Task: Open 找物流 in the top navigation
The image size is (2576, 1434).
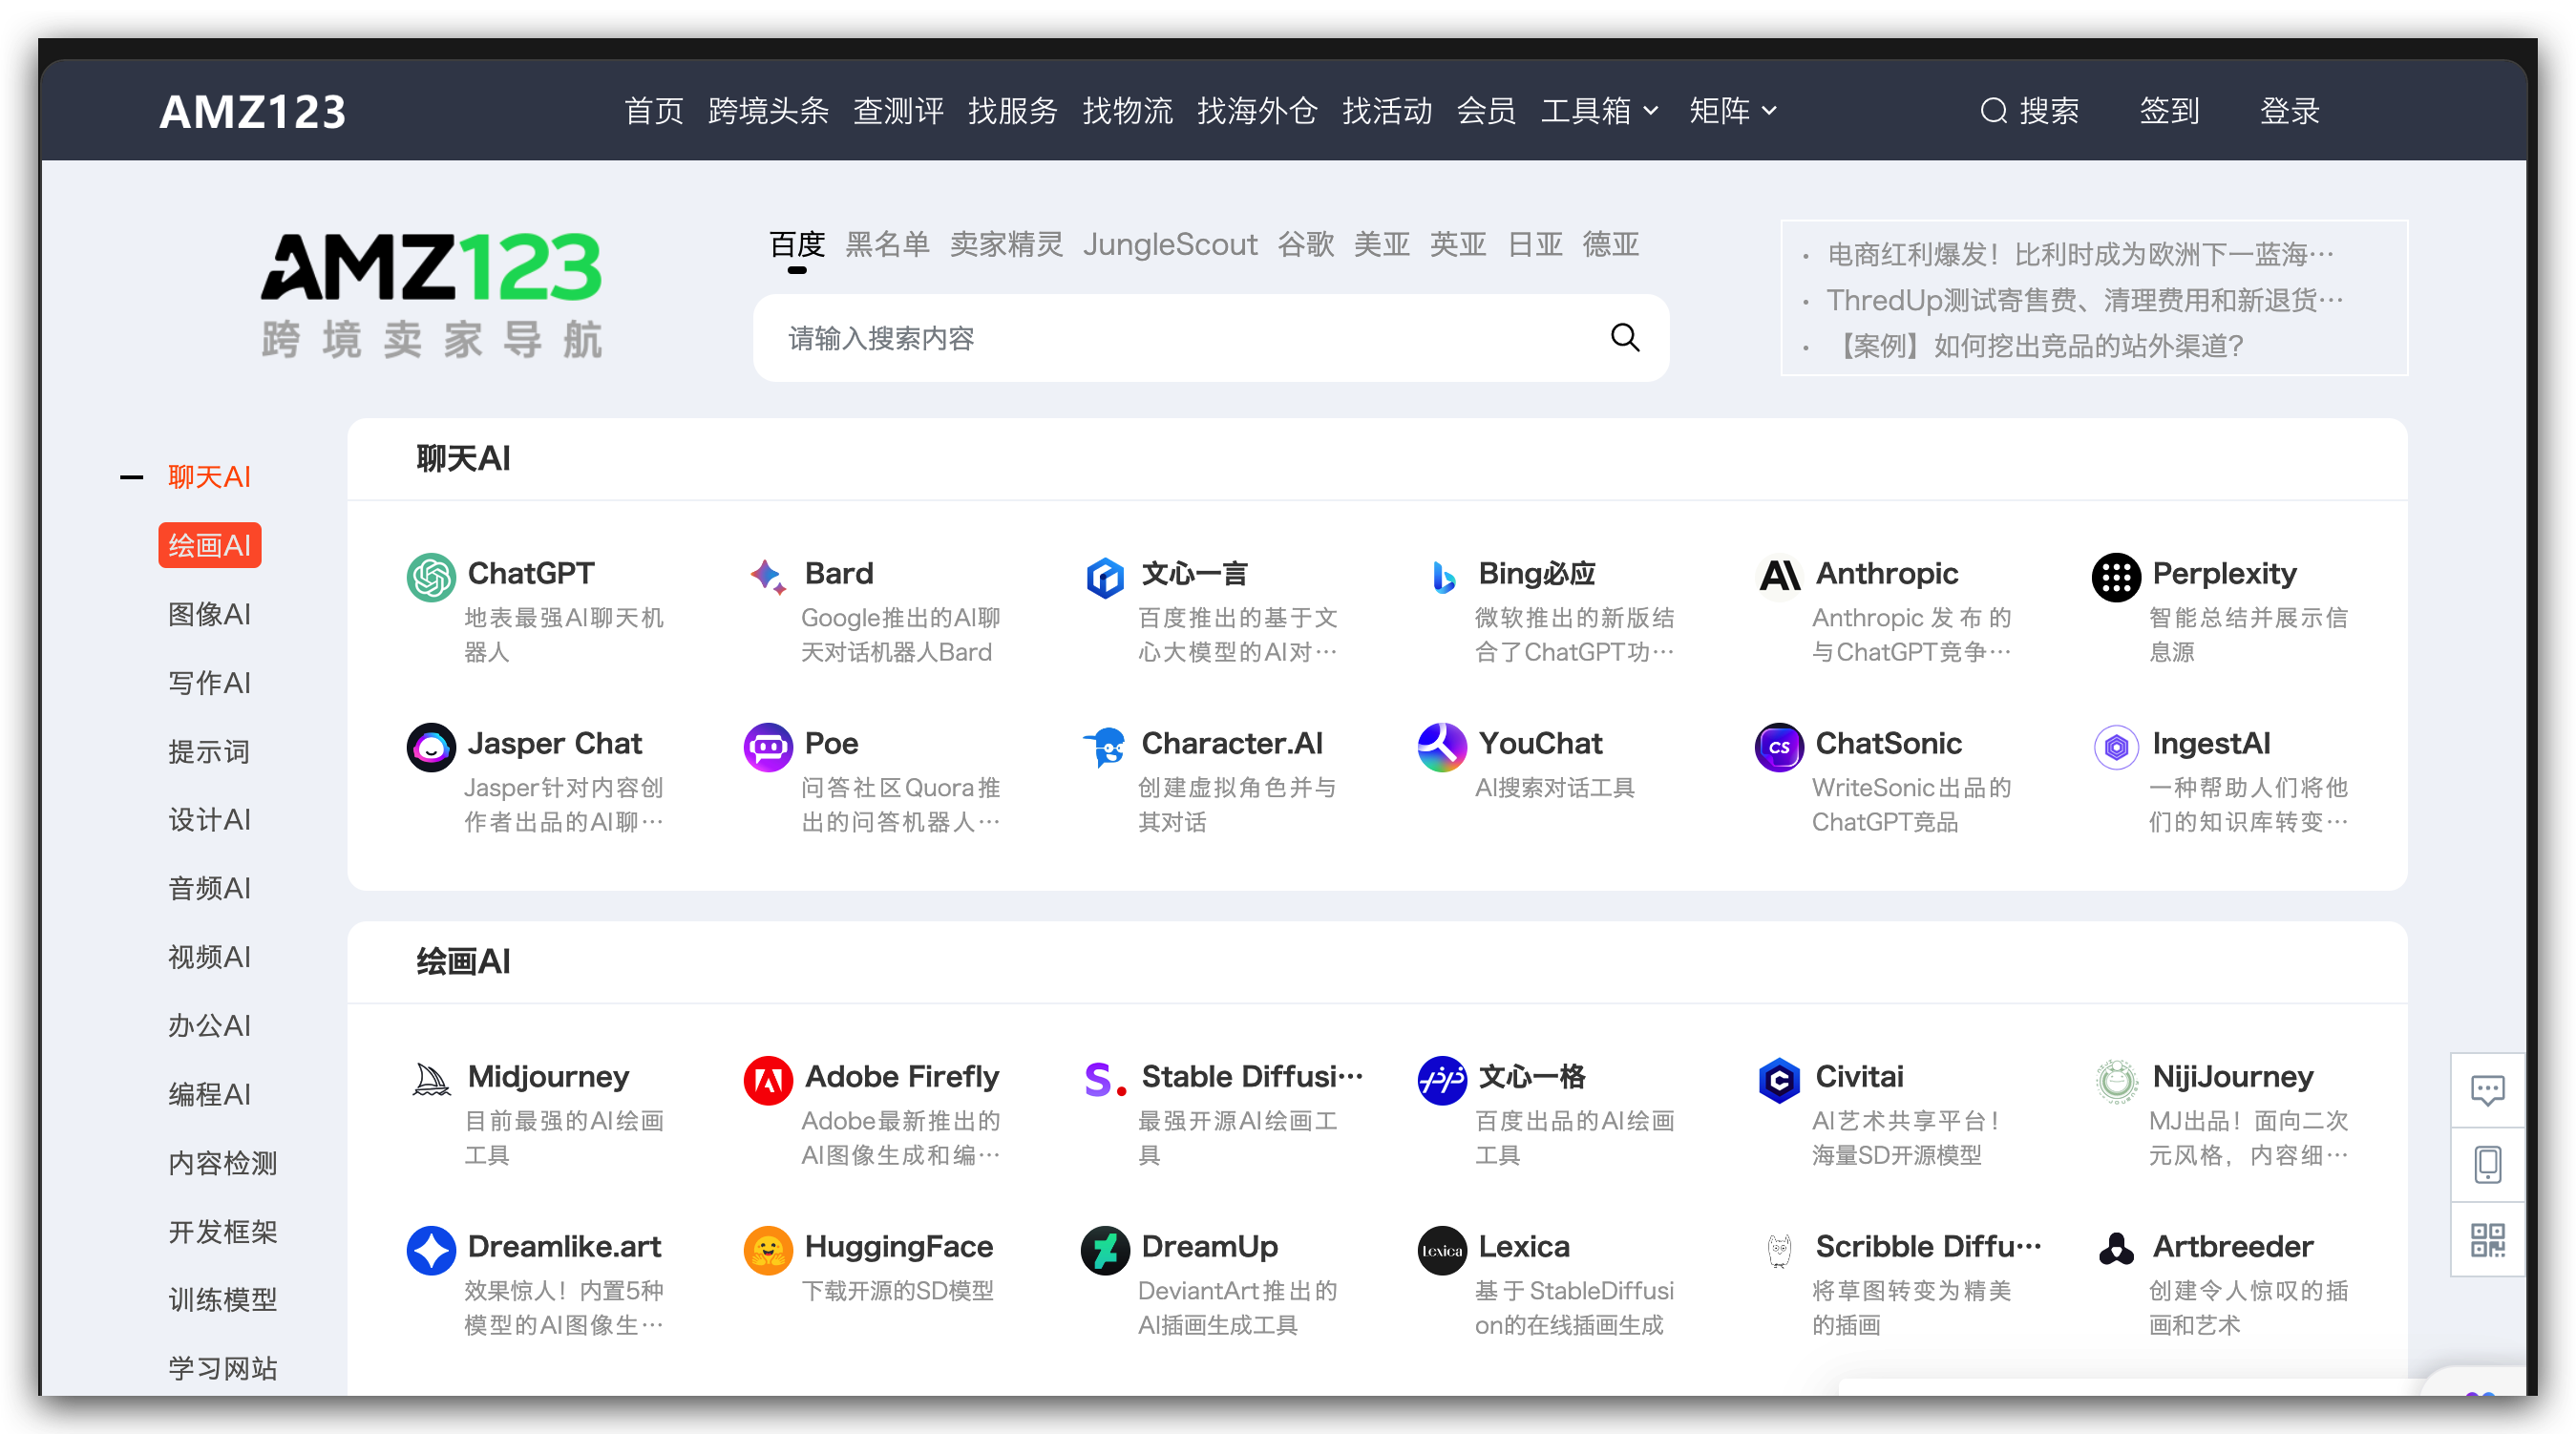Action: coord(1127,110)
